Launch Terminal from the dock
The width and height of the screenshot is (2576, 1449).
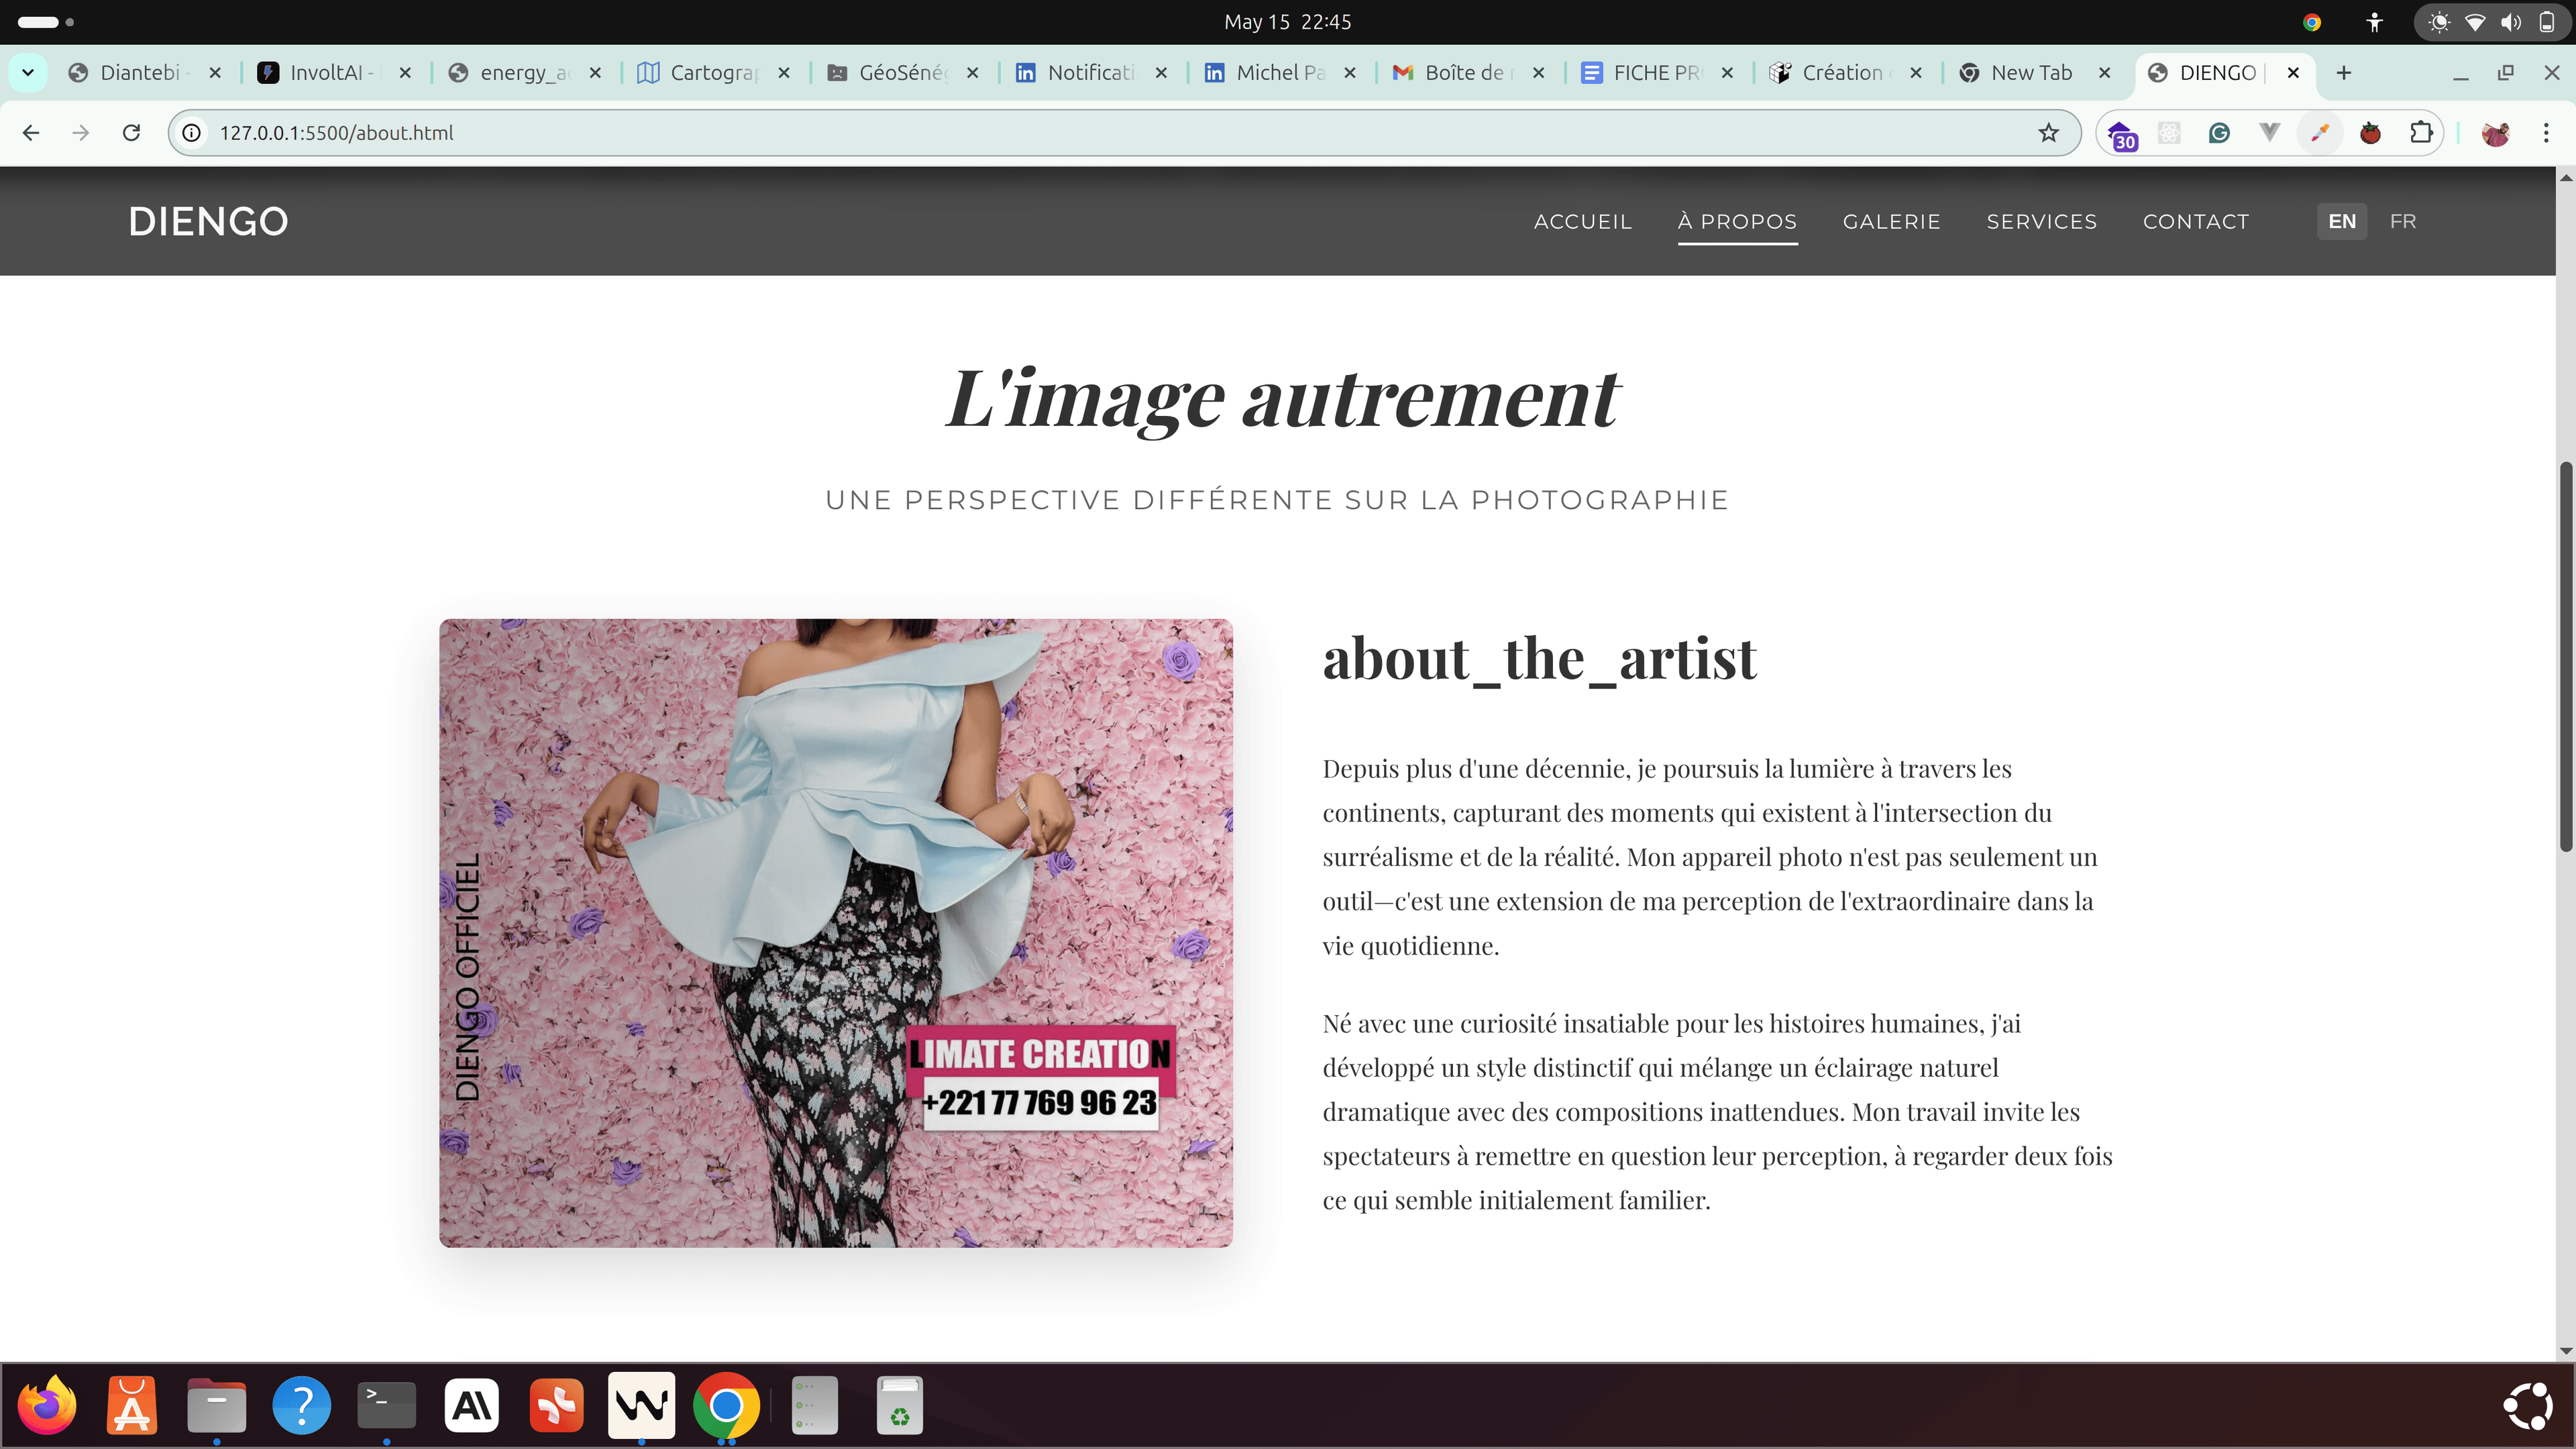[x=386, y=1405]
